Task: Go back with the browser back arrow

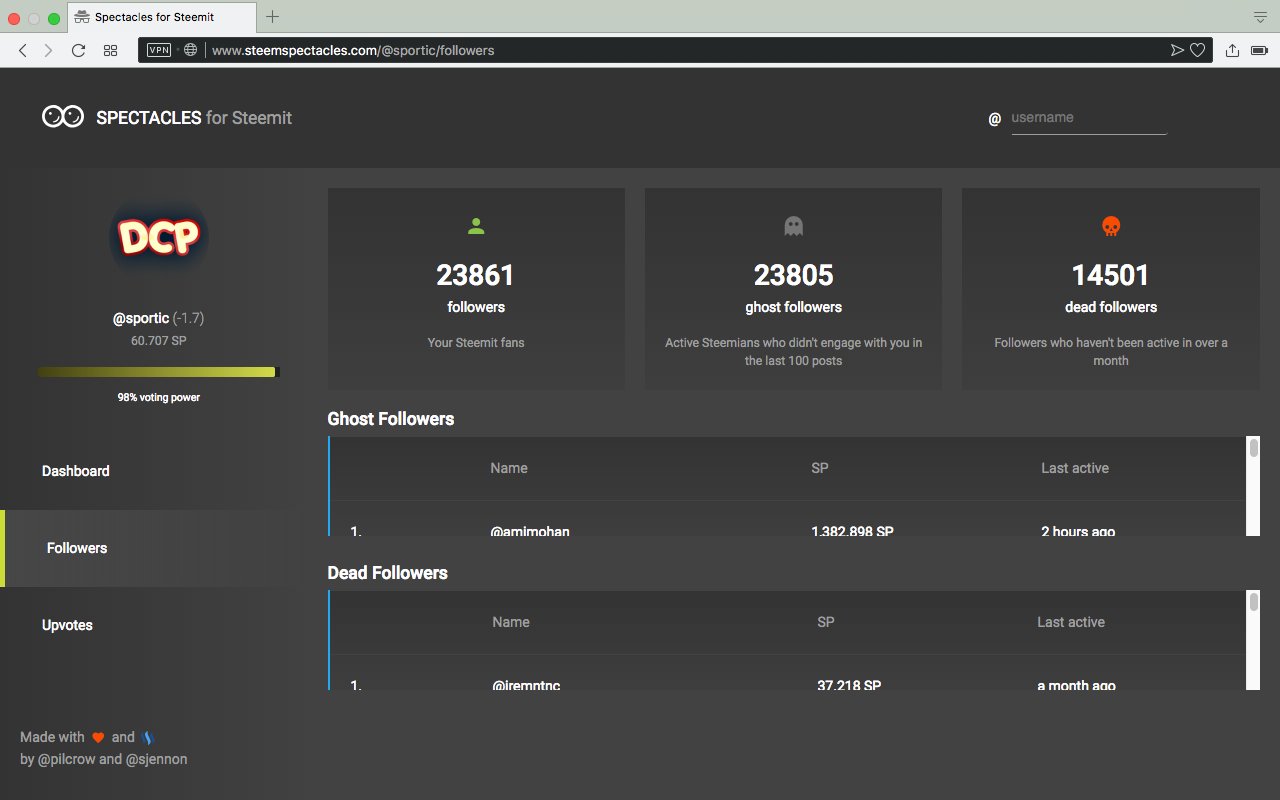Action: [23, 50]
